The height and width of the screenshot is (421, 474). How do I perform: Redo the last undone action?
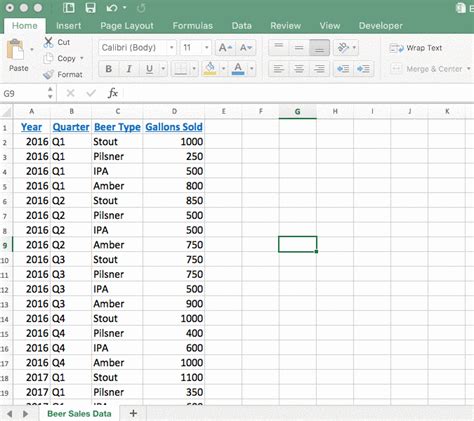tap(141, 8)
